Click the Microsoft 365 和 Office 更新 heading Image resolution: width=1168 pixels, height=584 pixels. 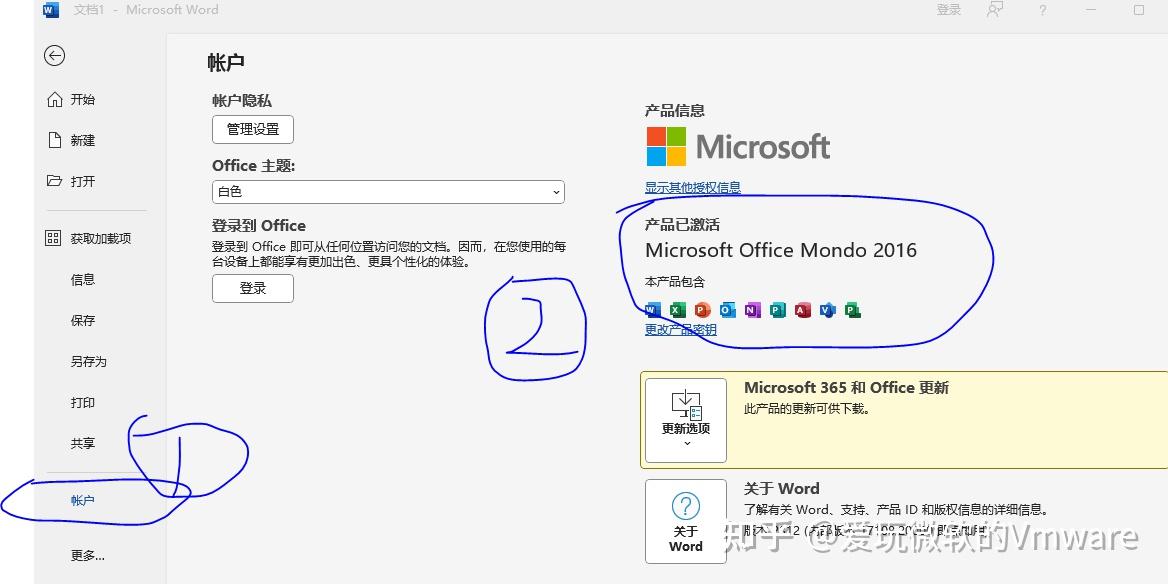pos(847,387)
